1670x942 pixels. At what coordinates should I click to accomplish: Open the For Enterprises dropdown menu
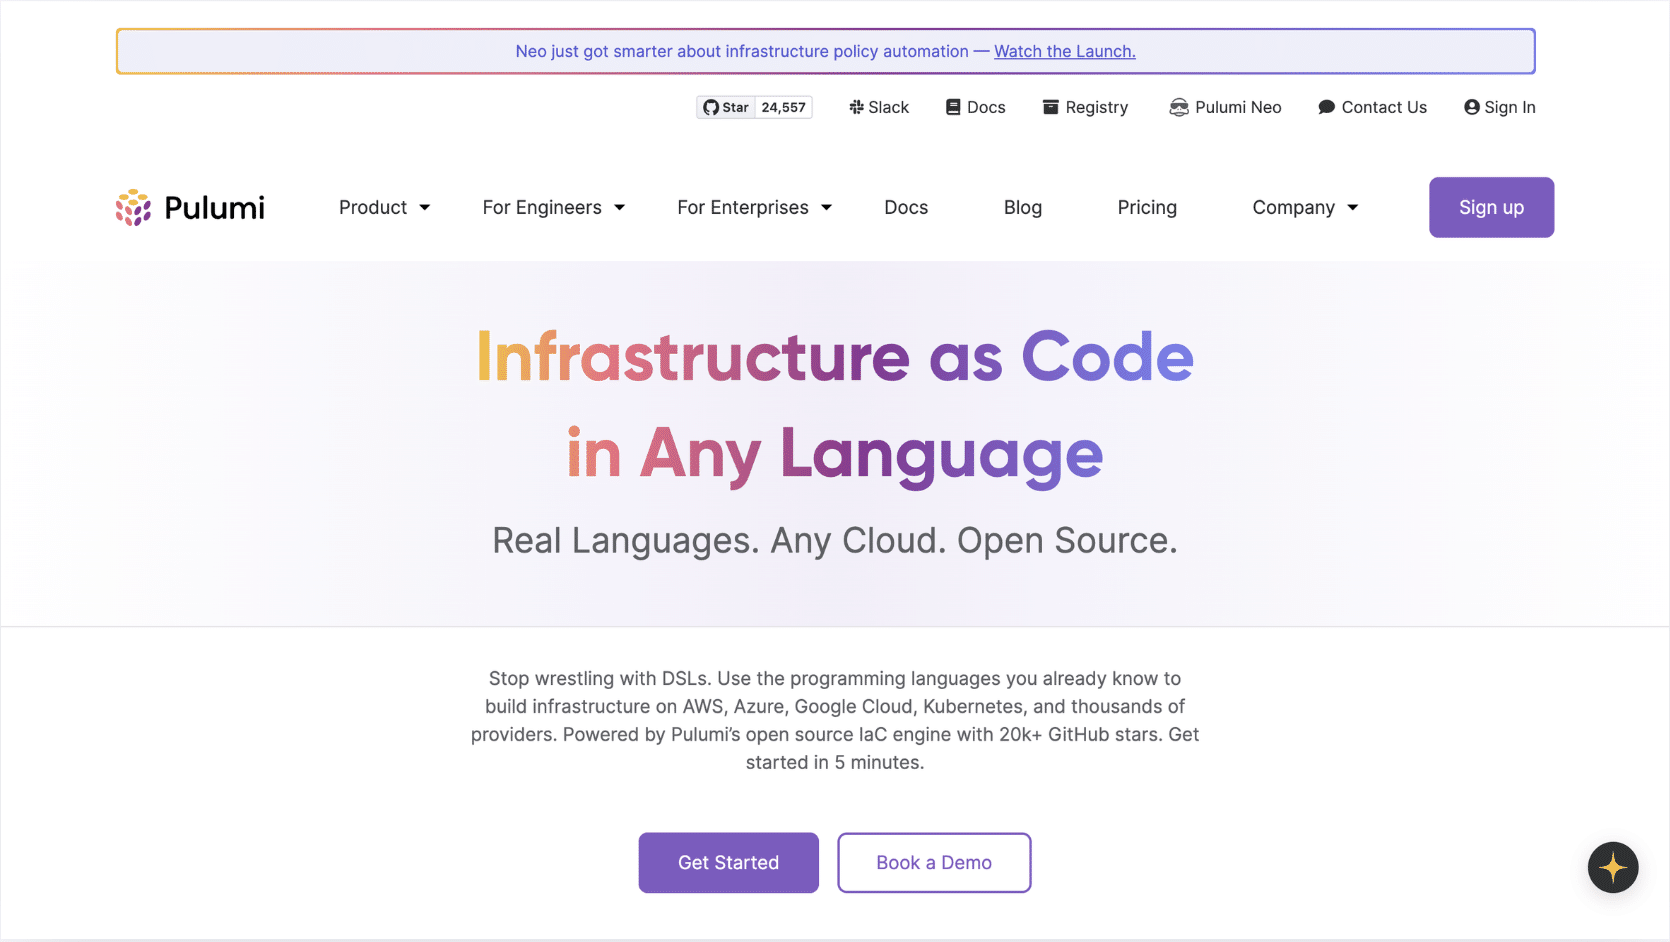[x=754, y=208]
